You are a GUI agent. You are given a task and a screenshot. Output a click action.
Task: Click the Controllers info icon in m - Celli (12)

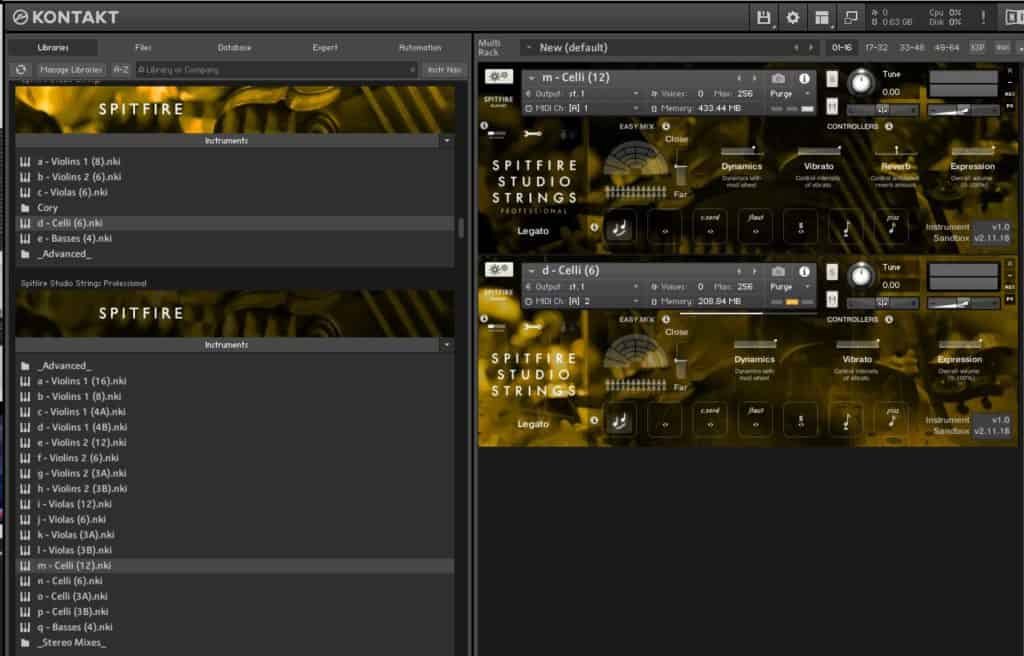pos(889,126)
